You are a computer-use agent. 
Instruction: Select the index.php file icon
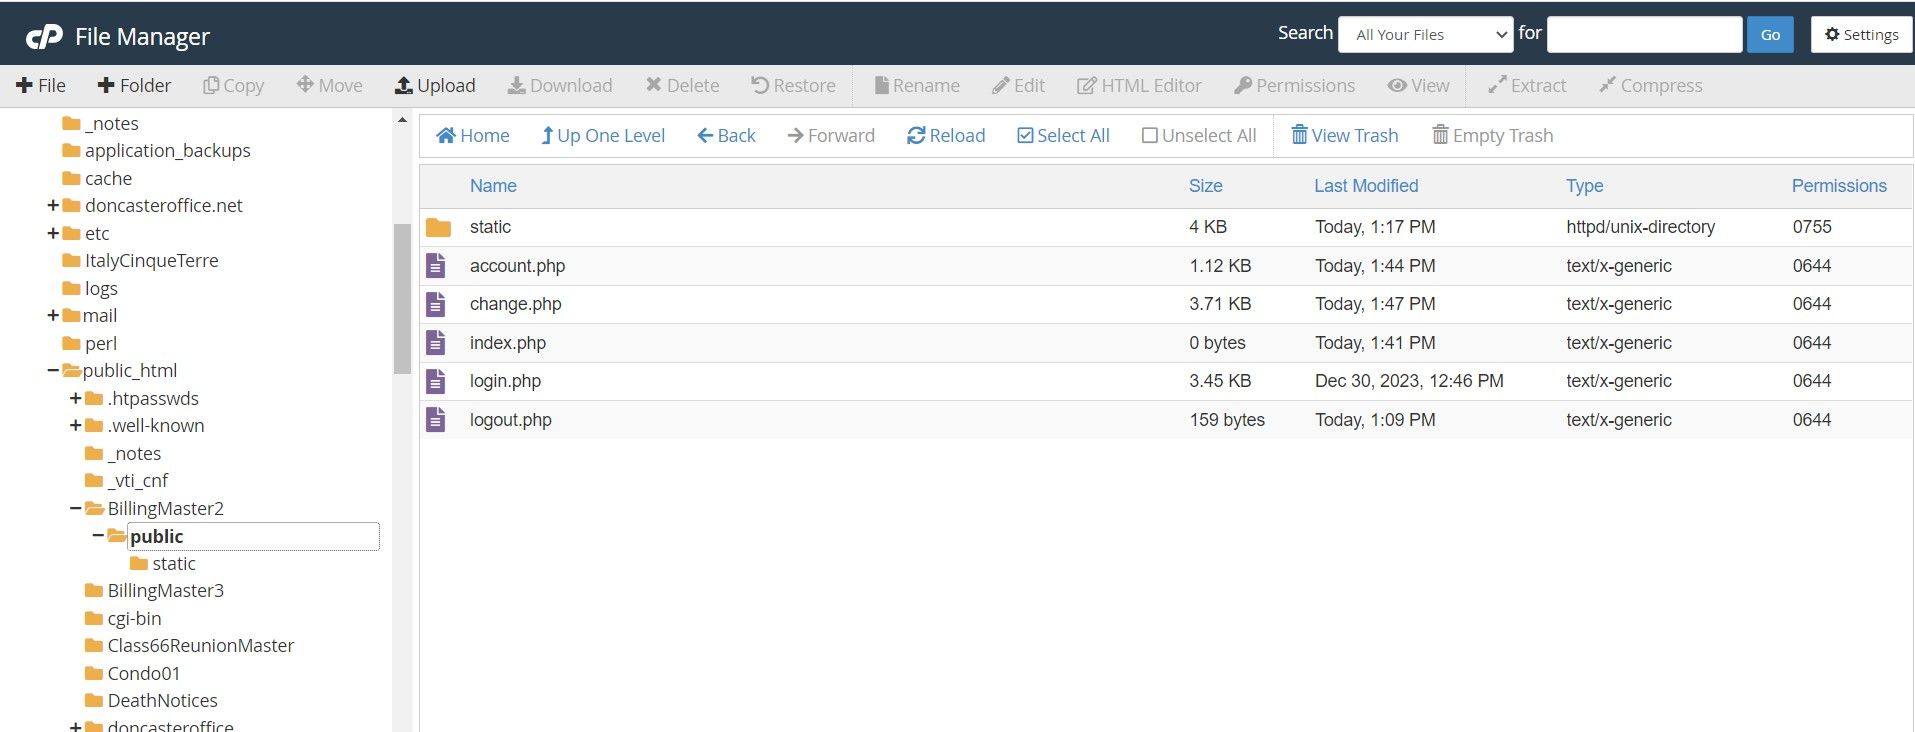pyautogui.click(x=436, y=343)
